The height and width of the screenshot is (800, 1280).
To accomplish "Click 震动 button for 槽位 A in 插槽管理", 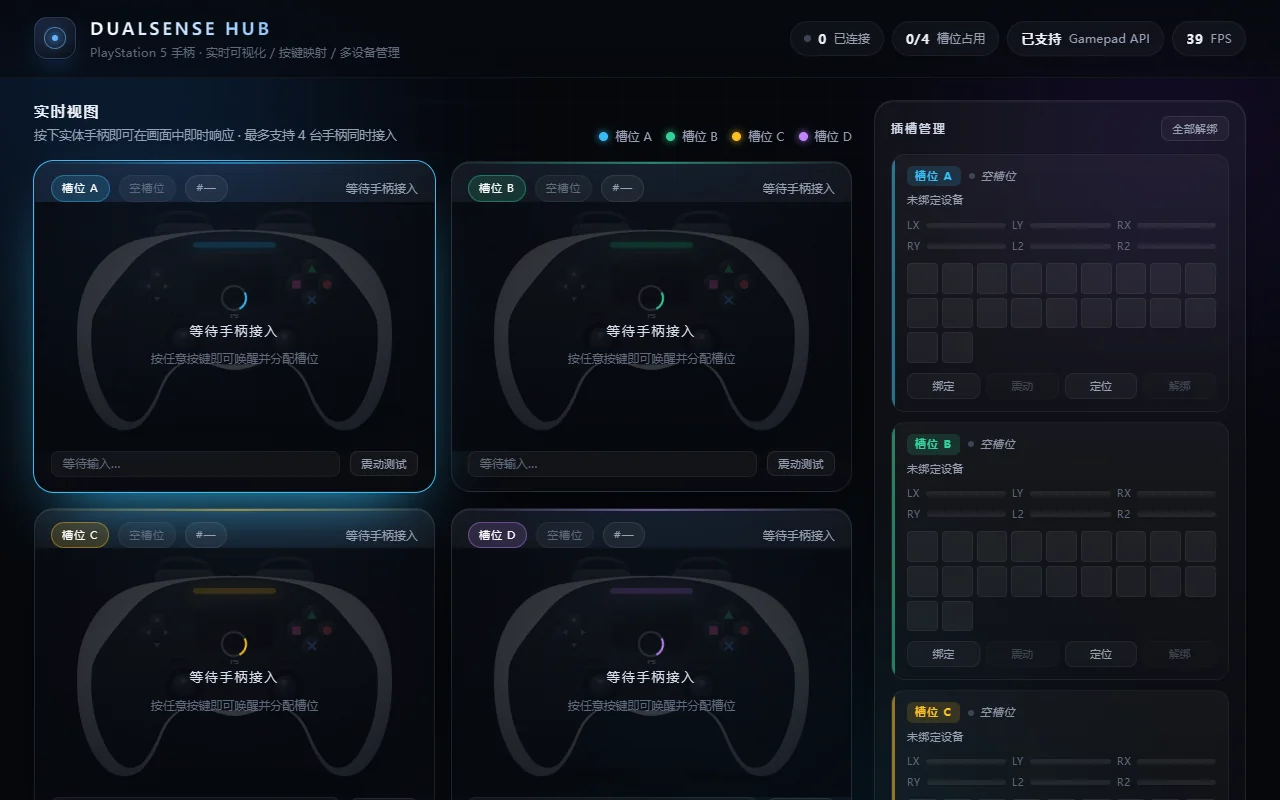I will point(1022,386).
